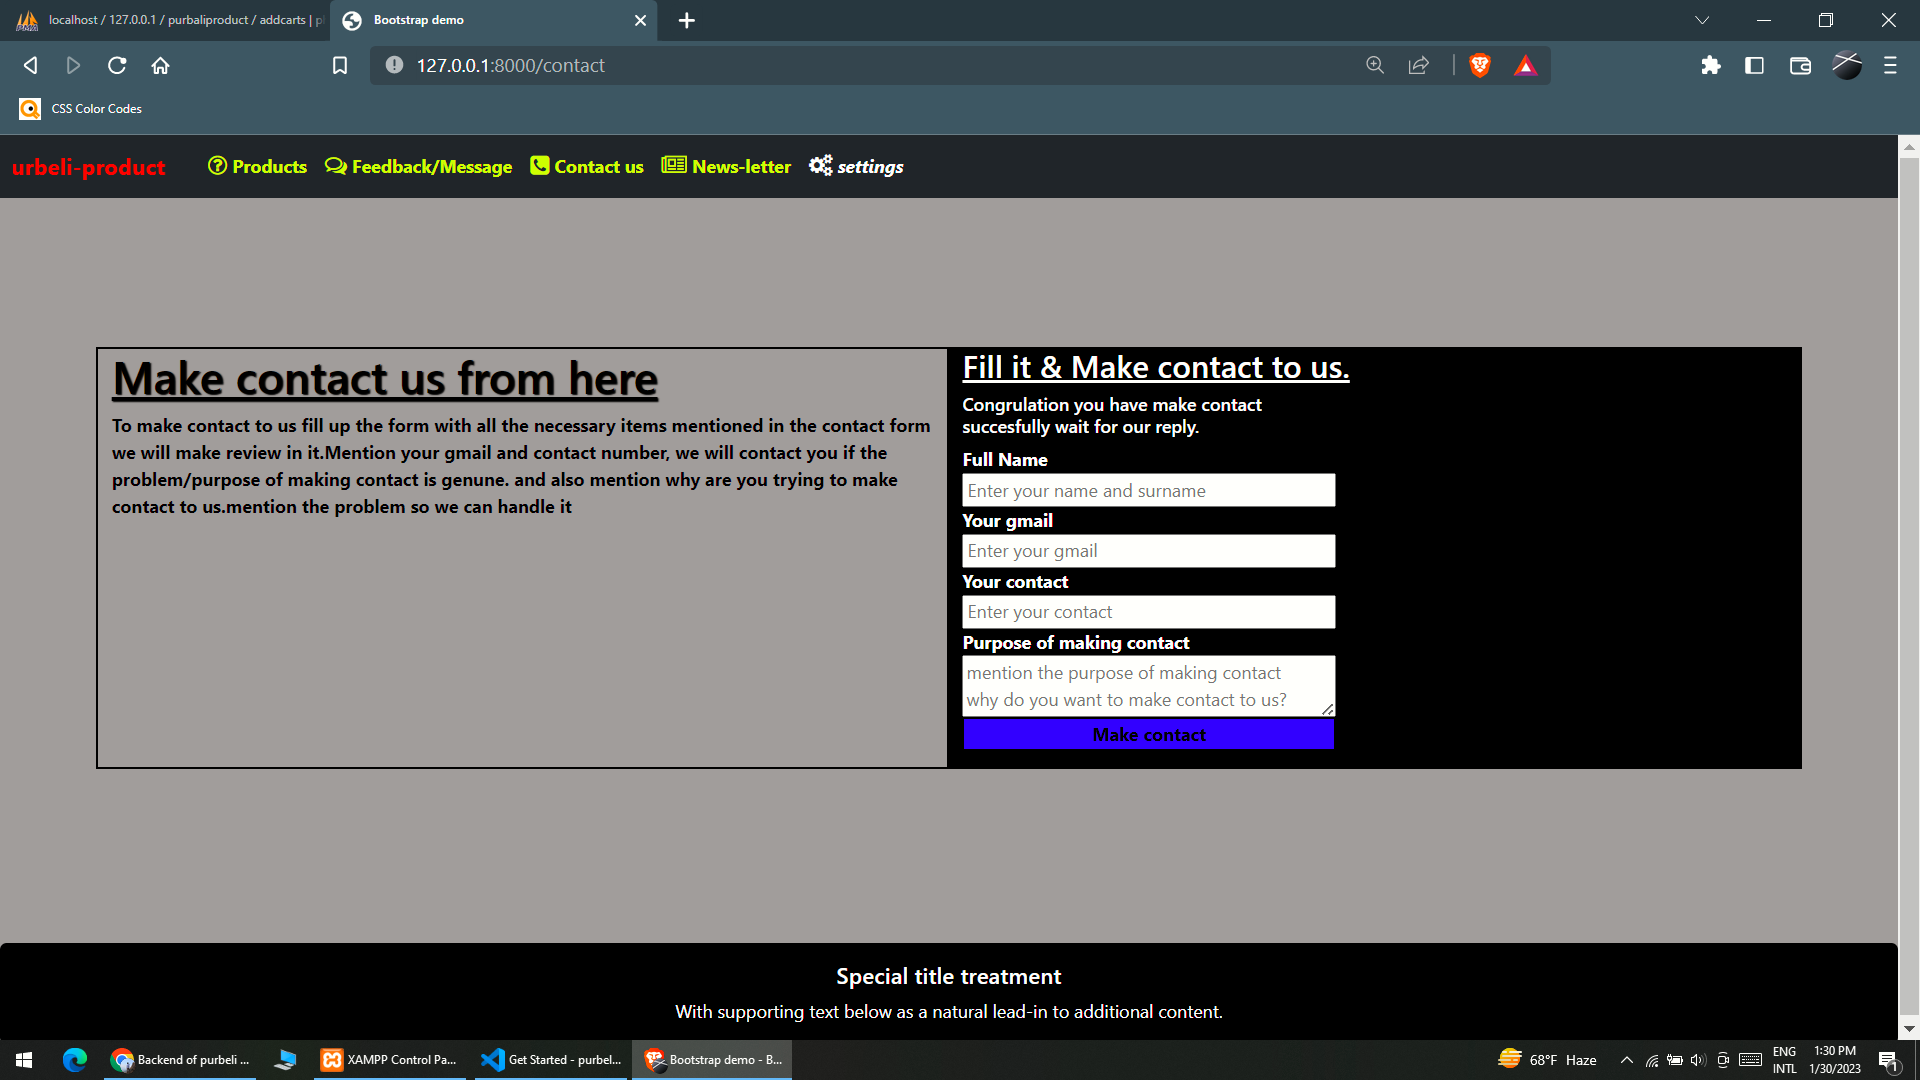Click the zoom magnifier icon in address bar
Screen dimensions: 1920x1080
coord(1375,65)
